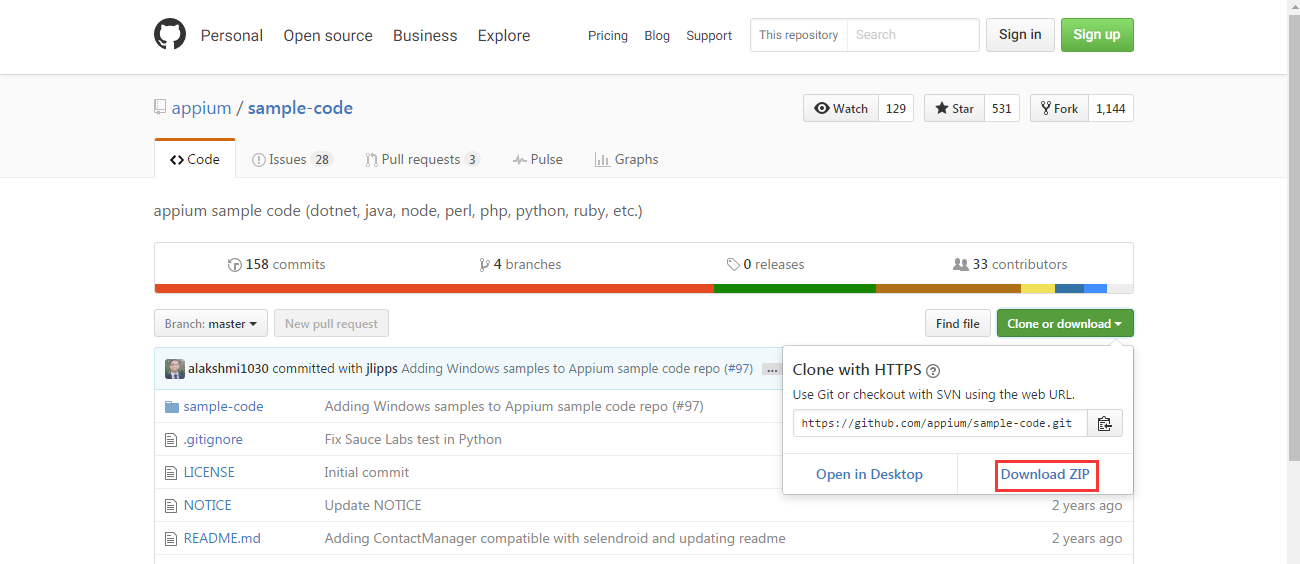Open the GitHub Octocat logo home

(x=170, y=35)
